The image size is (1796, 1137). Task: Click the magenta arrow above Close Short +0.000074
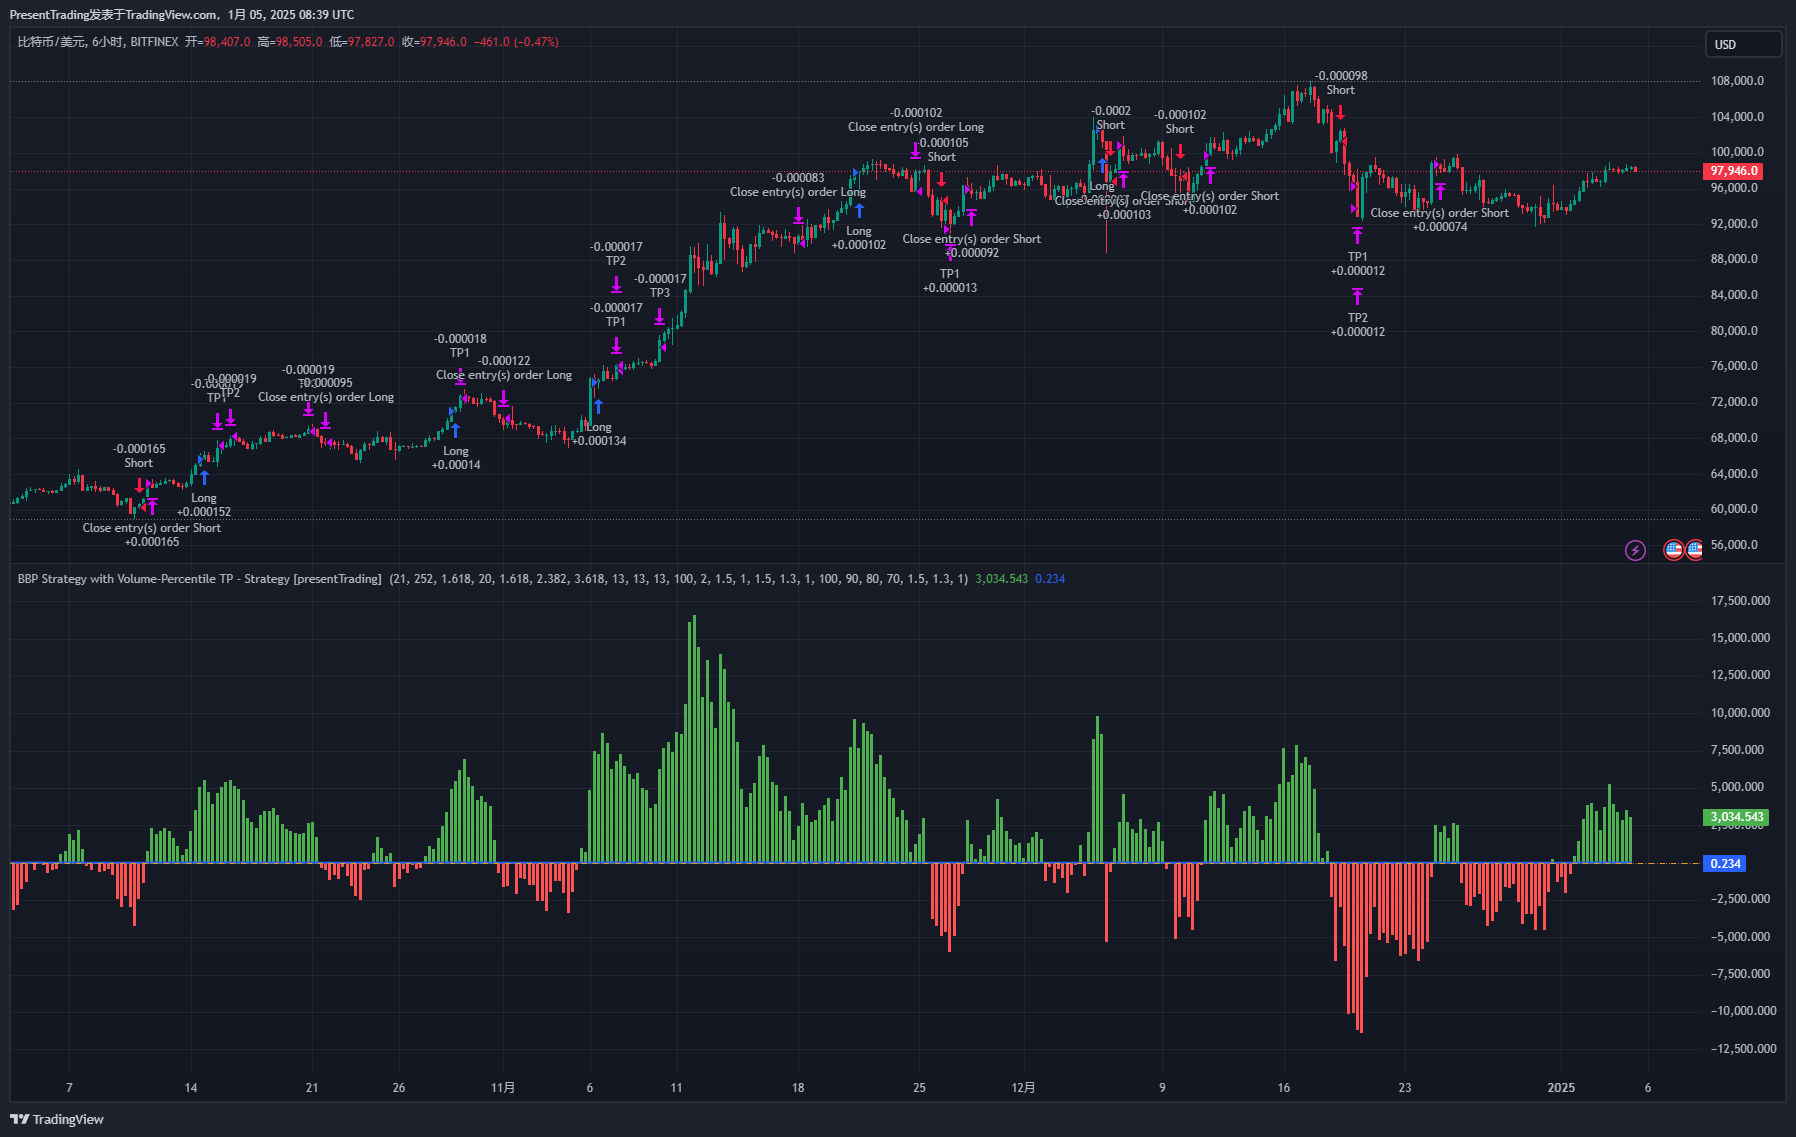coord(1440,191)
